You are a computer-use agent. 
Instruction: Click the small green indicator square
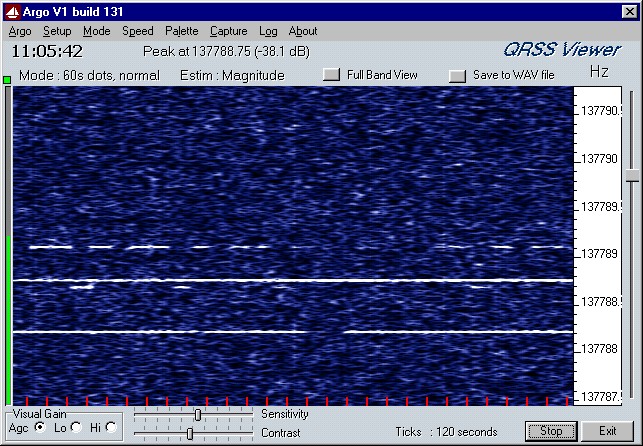[x=7, y=80]
